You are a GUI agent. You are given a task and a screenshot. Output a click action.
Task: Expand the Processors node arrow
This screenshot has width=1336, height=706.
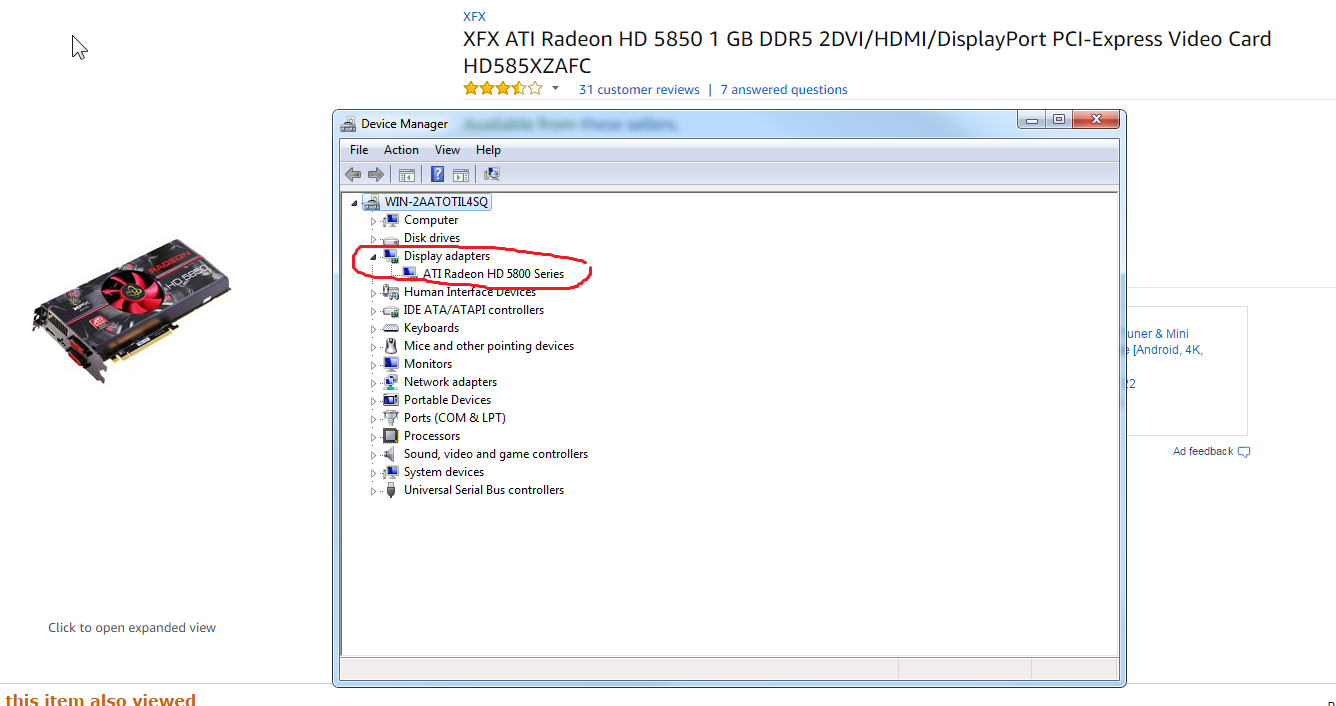coord(374,437)
